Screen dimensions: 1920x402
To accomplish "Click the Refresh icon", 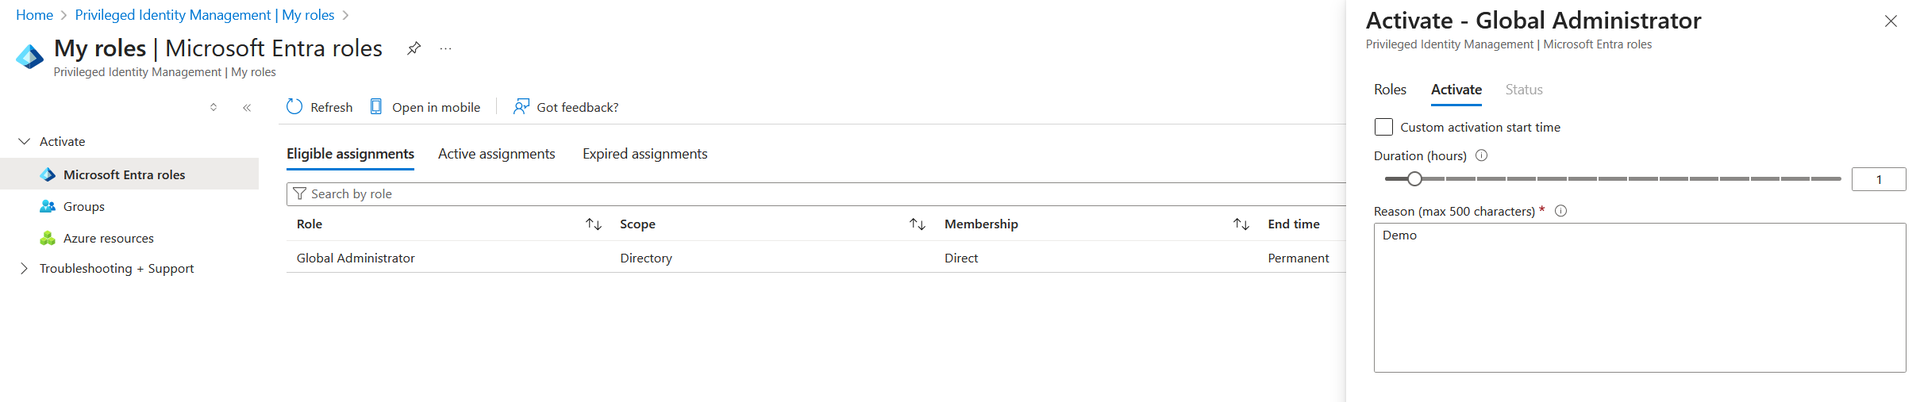I will pos(294,107).
